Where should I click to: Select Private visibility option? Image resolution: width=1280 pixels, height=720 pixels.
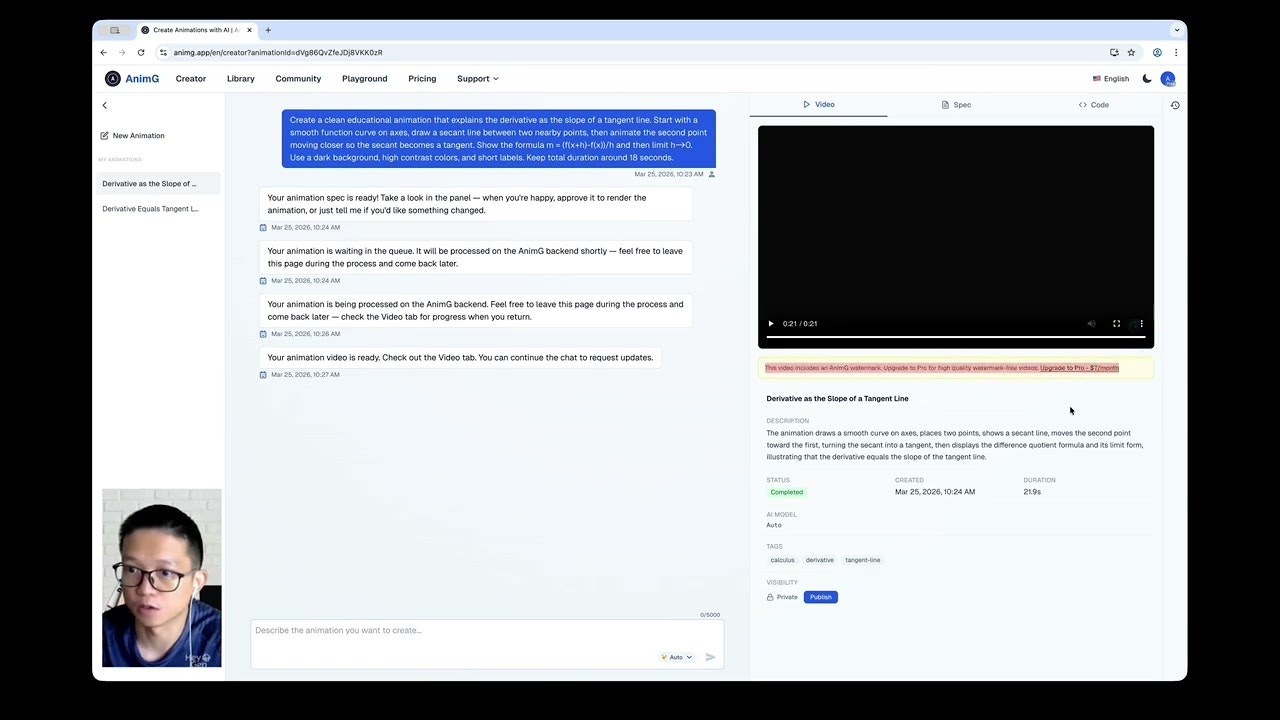pyautogui.click(x=782, y=597)
